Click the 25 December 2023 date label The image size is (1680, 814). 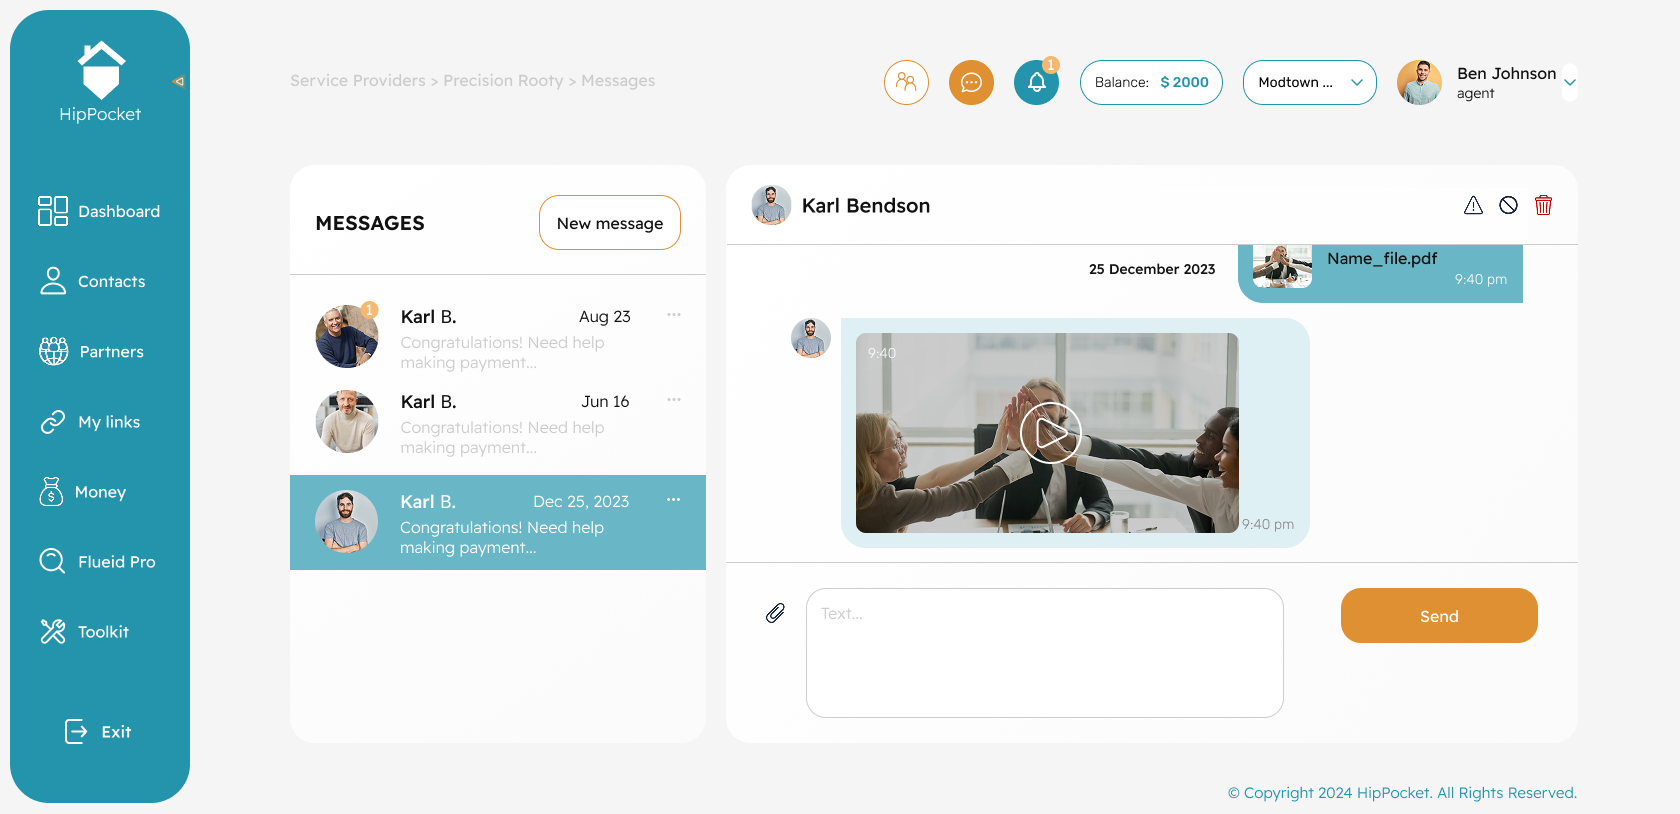pyautogui.click(x=1152, y=269)
